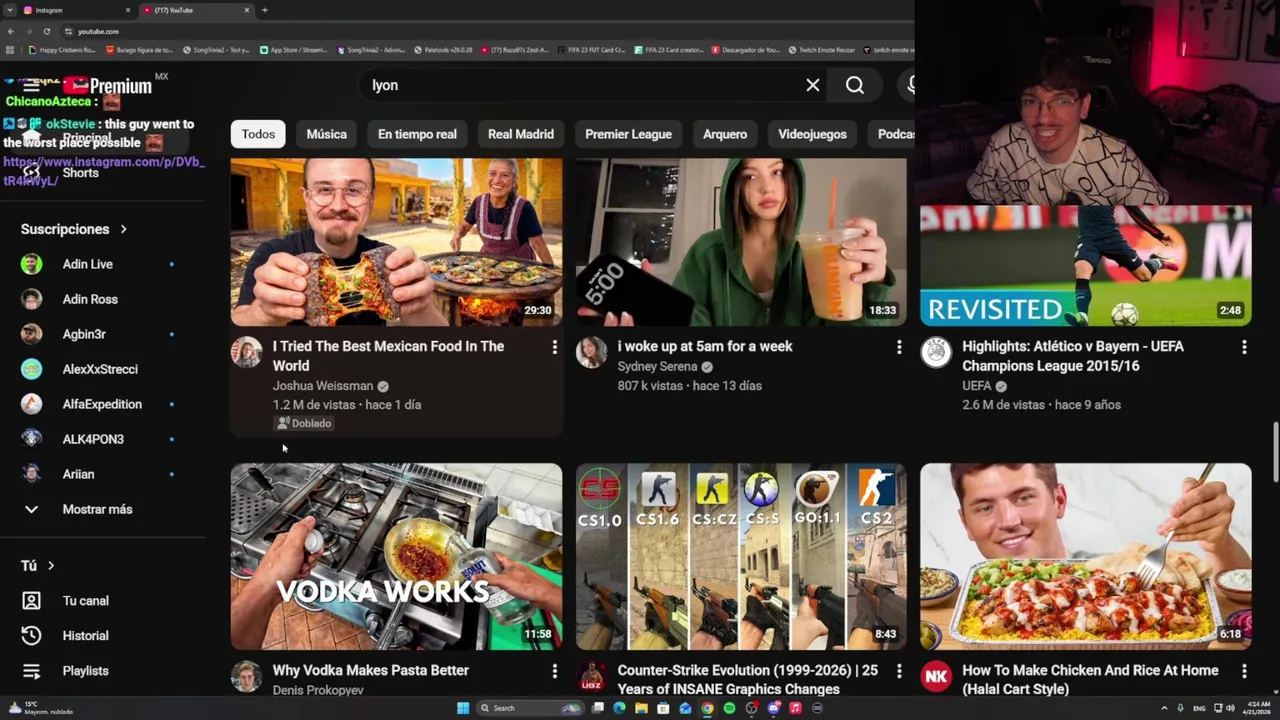Open options for UEFA highlights video

tap(1244, 347)
